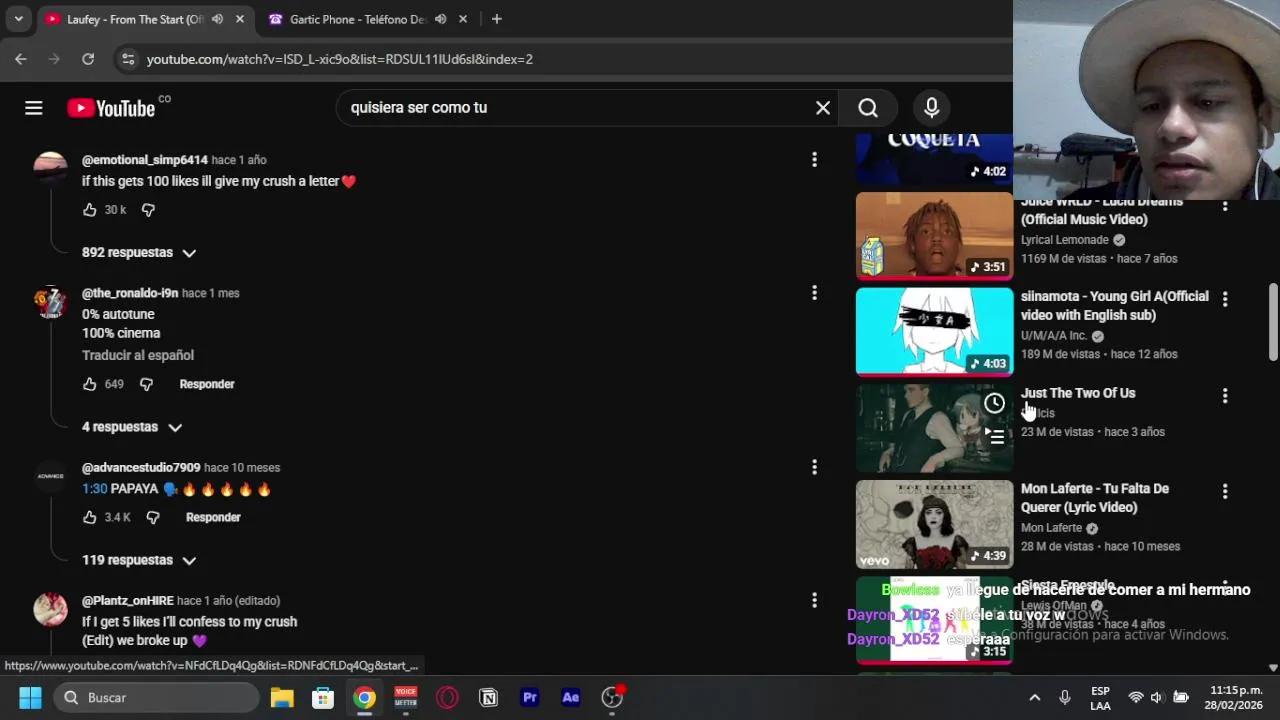View site information icon in address bar
This screenshot has width=1280, height=720.
pos(128,59)
